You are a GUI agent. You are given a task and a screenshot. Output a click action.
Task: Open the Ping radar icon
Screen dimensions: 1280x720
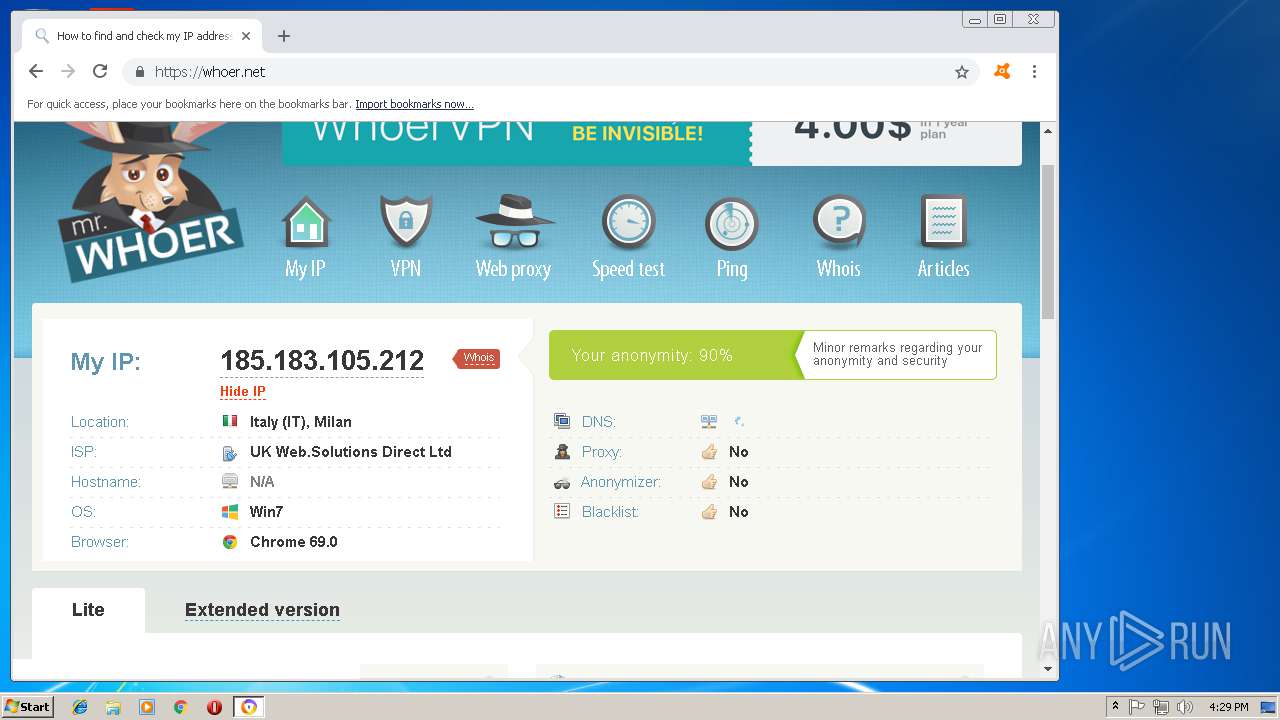click(x=732, y=222)
